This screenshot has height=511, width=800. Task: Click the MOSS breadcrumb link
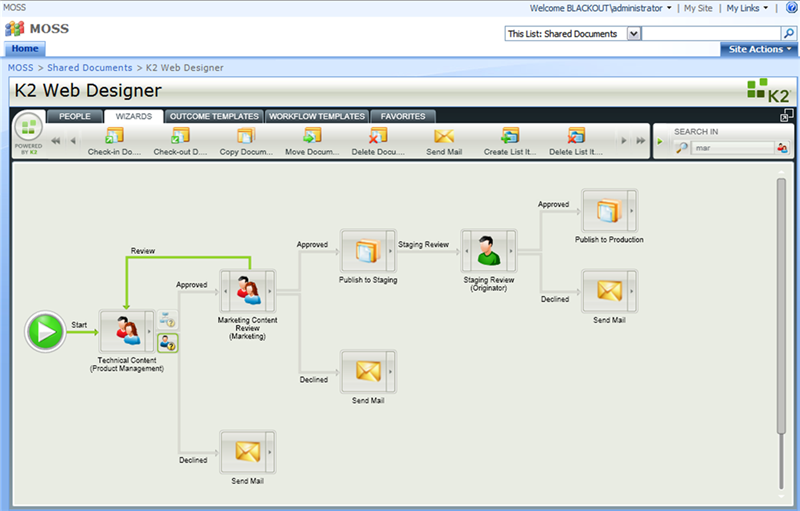20,68
